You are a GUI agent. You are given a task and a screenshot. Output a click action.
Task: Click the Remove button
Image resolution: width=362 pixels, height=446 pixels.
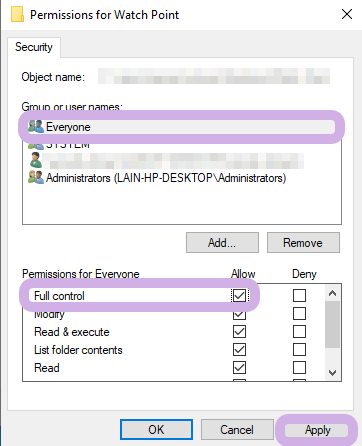pyautogui.click(x=303, y=243)
